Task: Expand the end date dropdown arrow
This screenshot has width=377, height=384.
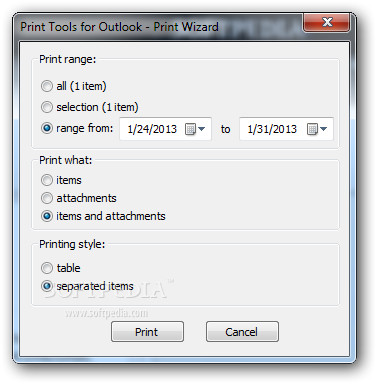Action: pyautogui.click(x=323, y=129)
